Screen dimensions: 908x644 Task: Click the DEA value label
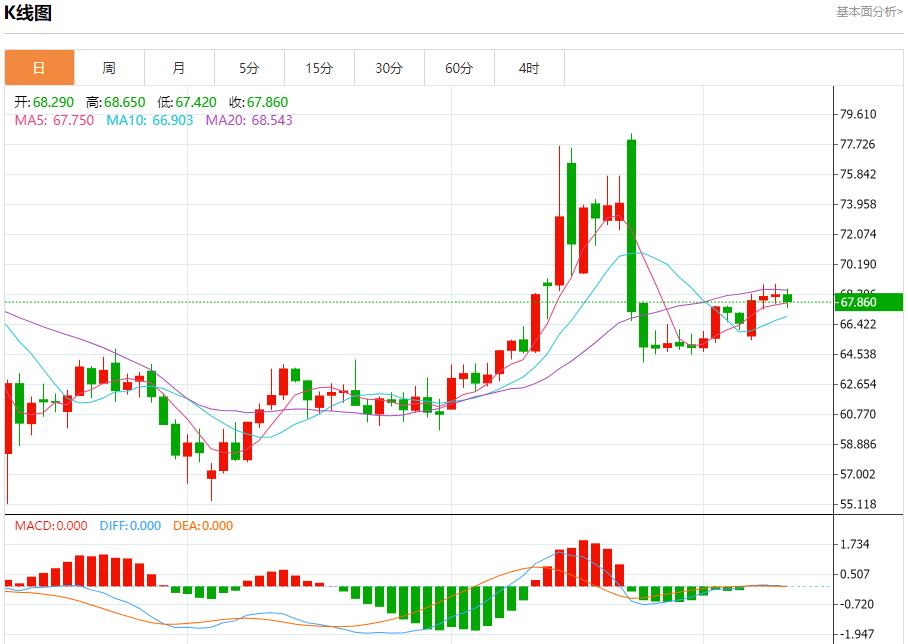tap(203, 526)
